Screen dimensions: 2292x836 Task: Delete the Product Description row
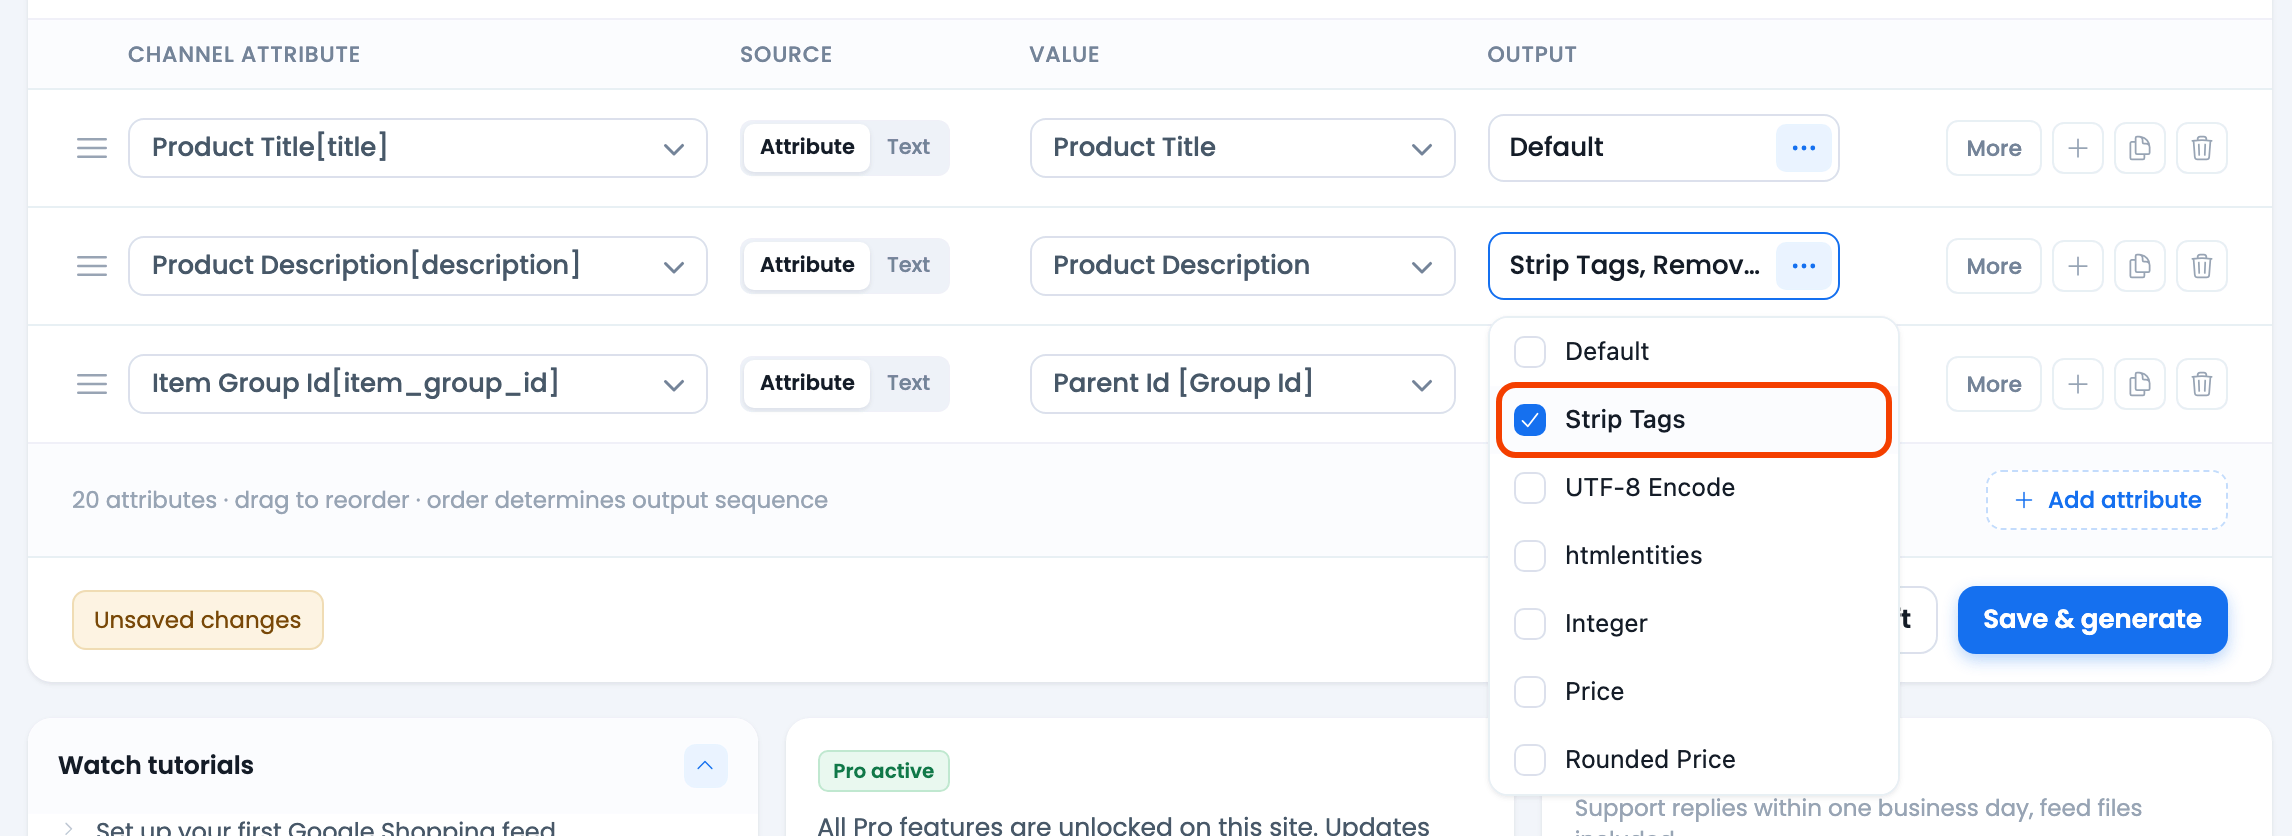(x=2202, y=266)
